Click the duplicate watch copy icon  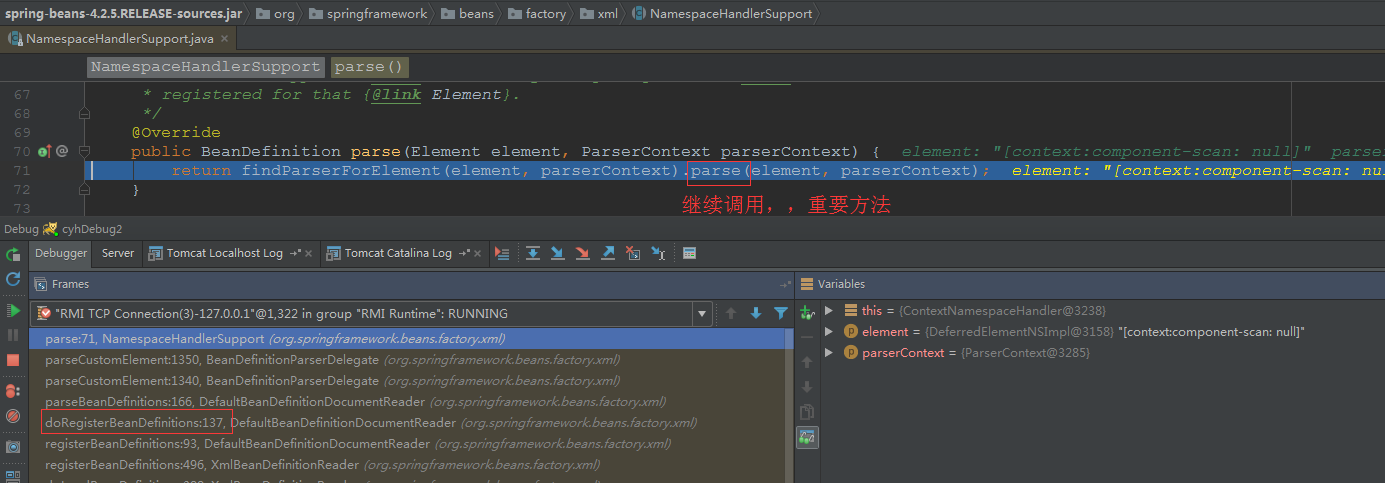[807, 412]
